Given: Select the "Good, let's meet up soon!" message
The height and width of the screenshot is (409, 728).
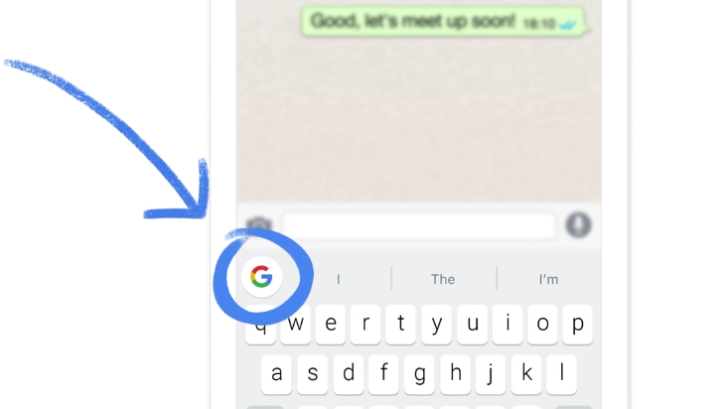Looking at the screenshot, I should point(443,21).
